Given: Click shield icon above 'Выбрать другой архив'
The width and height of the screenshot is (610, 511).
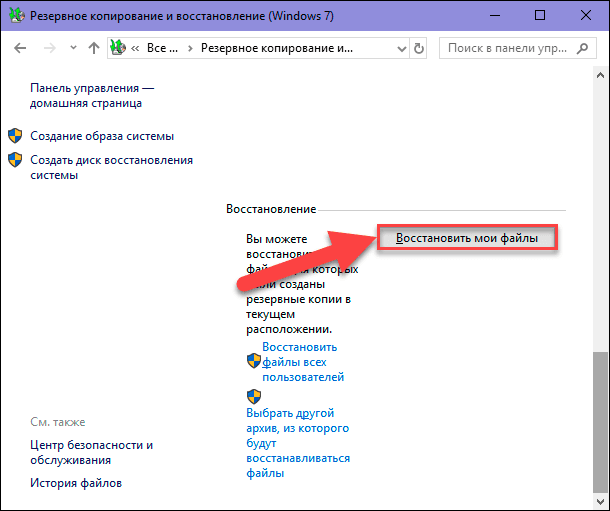Looking at the screenshot, I should [254, 397].
